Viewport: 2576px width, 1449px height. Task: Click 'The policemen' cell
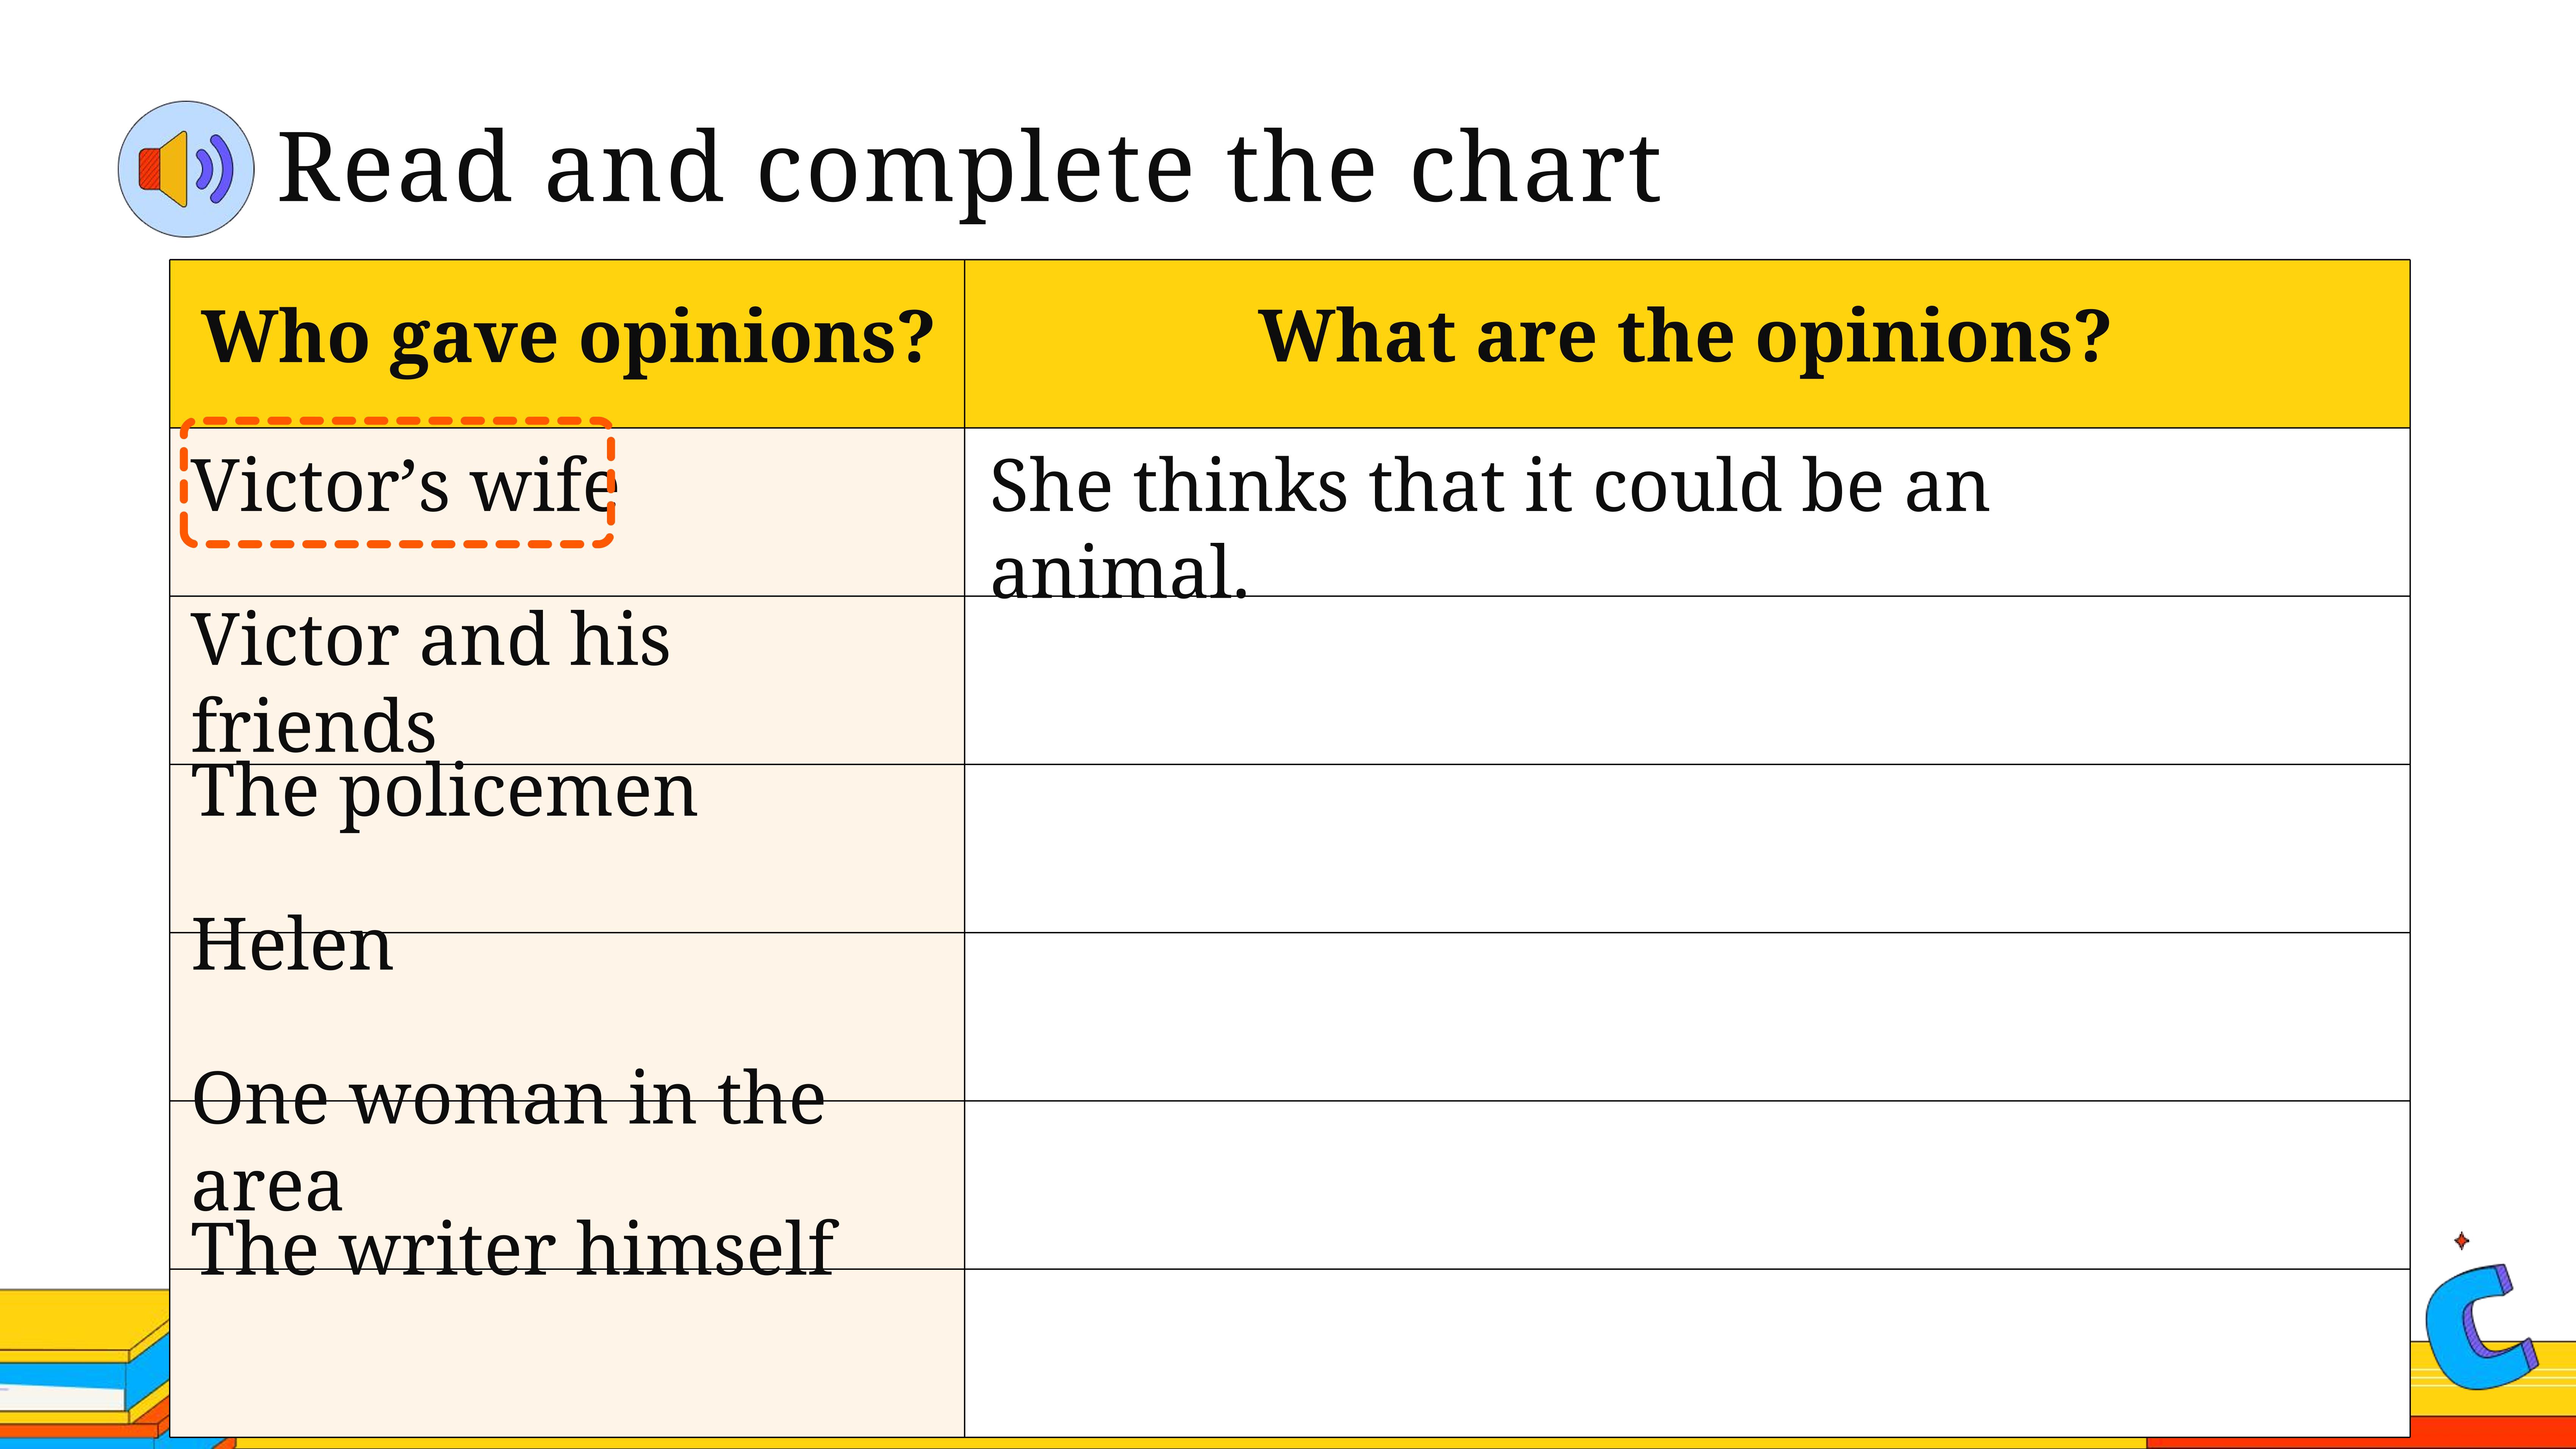567,849
